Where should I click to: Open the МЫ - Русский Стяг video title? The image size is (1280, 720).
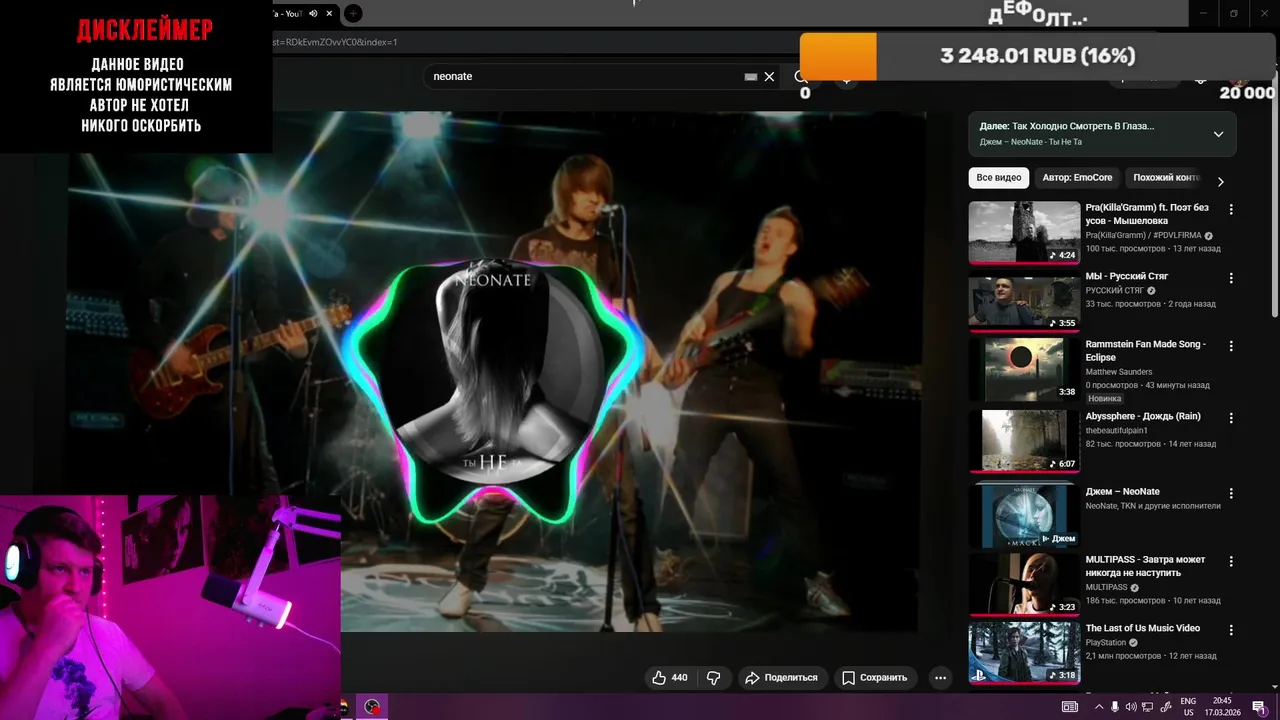(x=1126, y=276)
